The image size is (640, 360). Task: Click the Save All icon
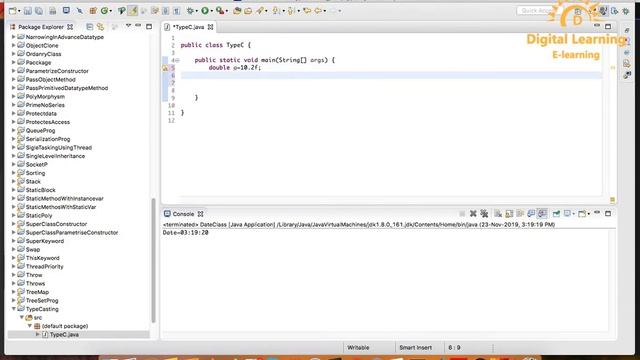click(x=39, y=11)
